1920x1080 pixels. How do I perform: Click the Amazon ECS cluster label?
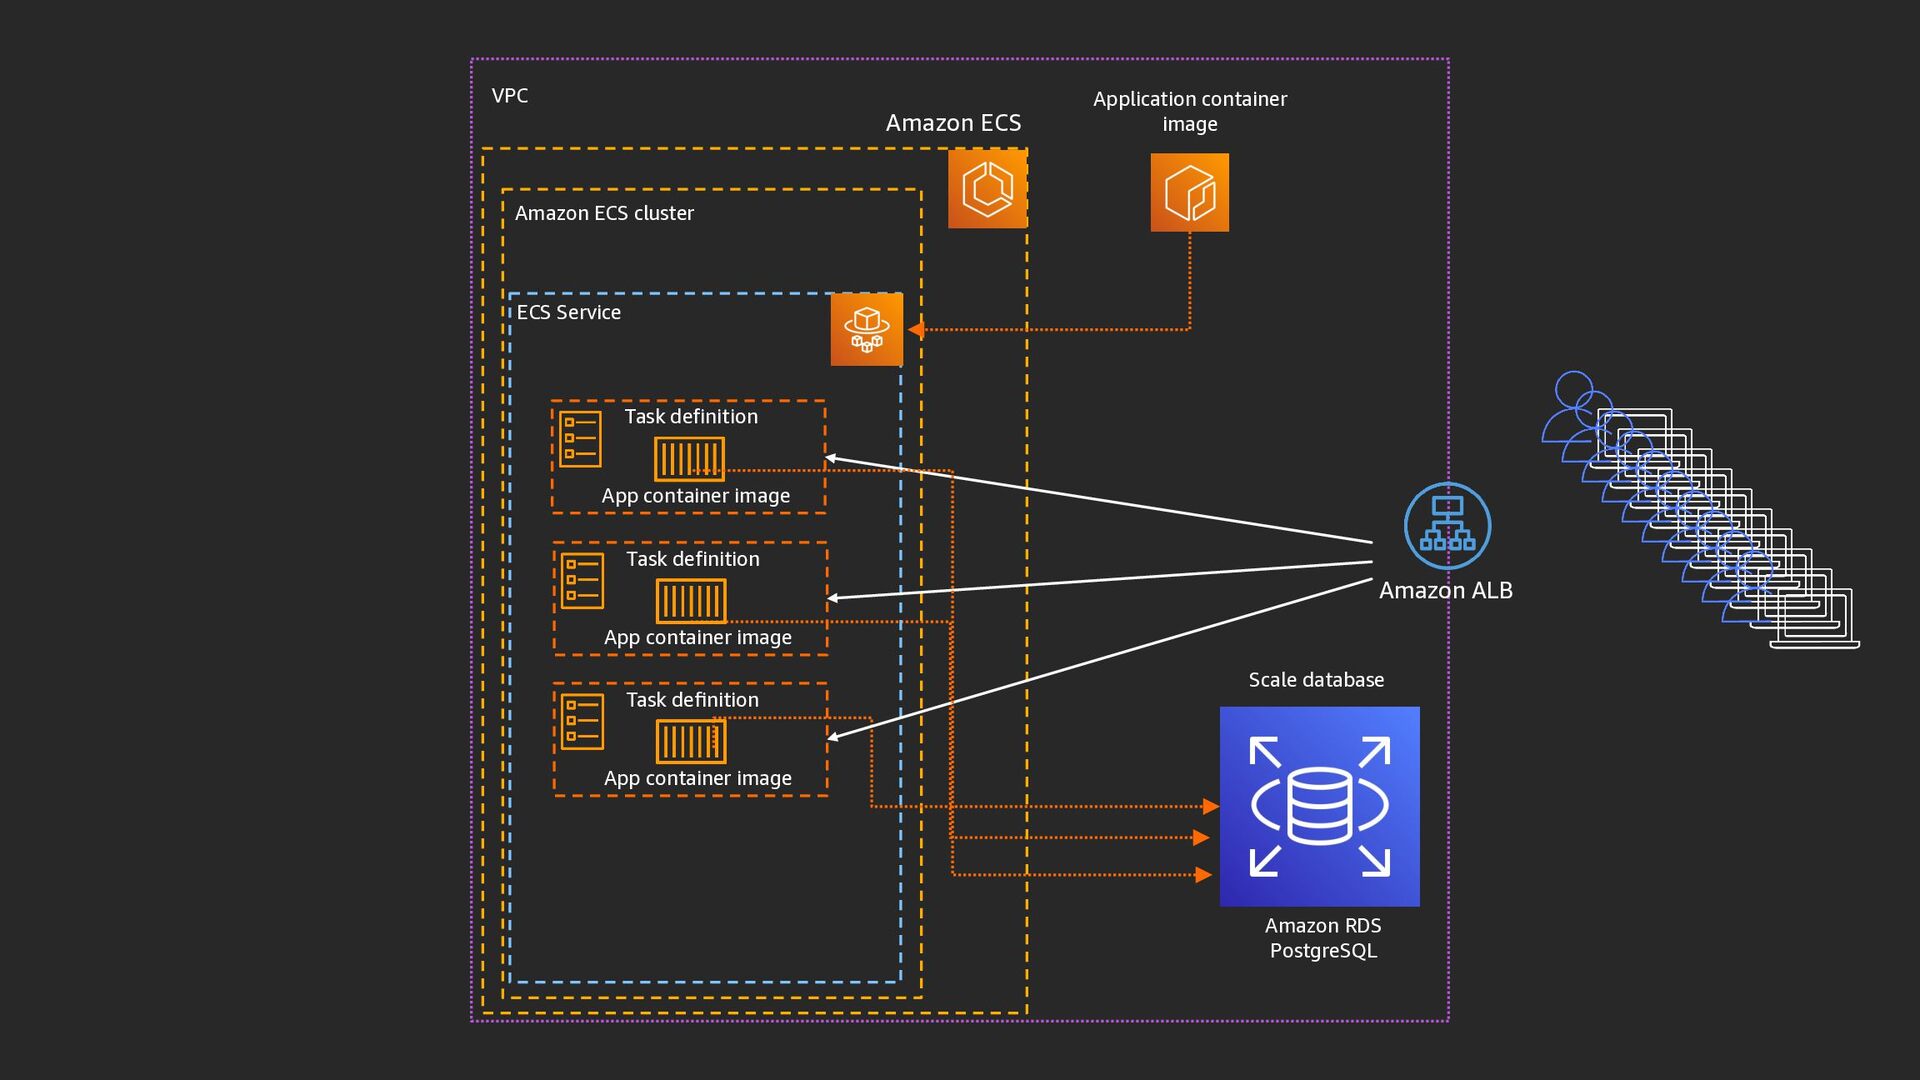click(604, 213)
